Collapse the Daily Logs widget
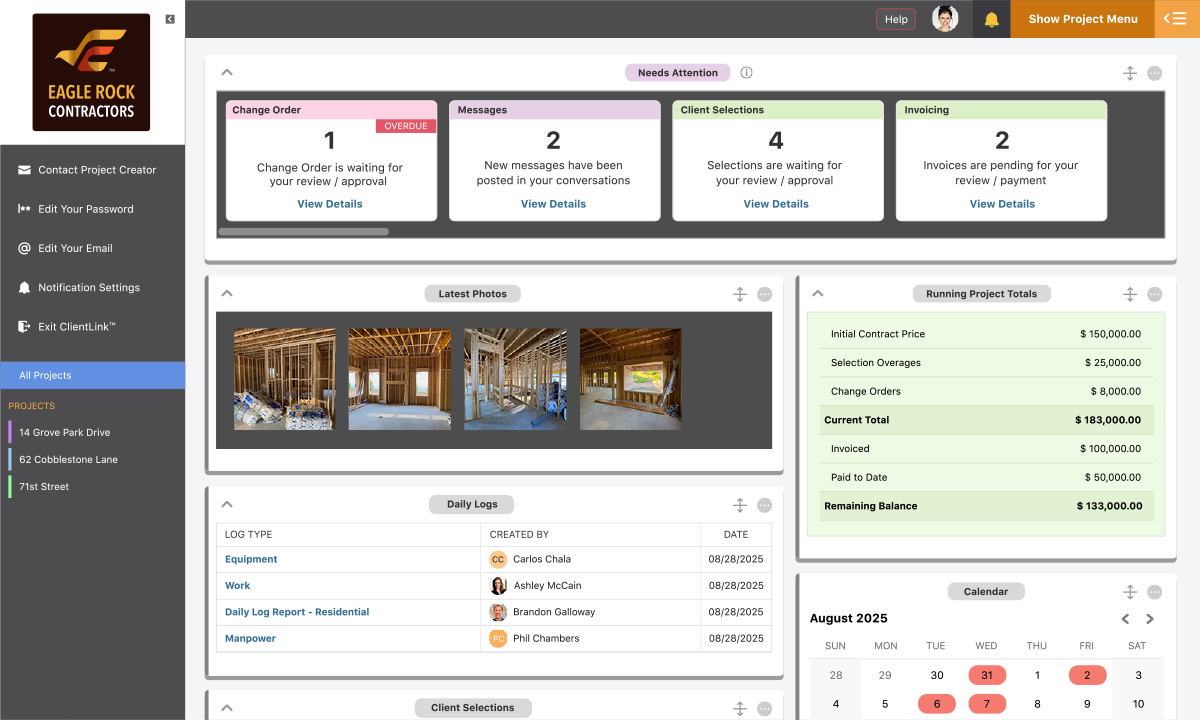Screen dimensions: 1200x720 [x=227, y=505]
